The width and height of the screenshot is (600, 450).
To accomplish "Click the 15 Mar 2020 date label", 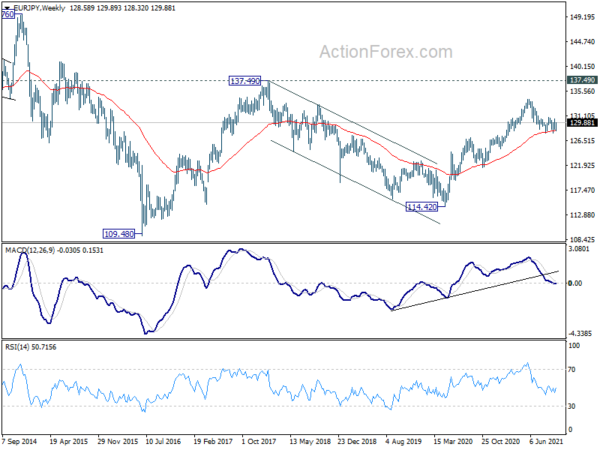I will [453, 441].
